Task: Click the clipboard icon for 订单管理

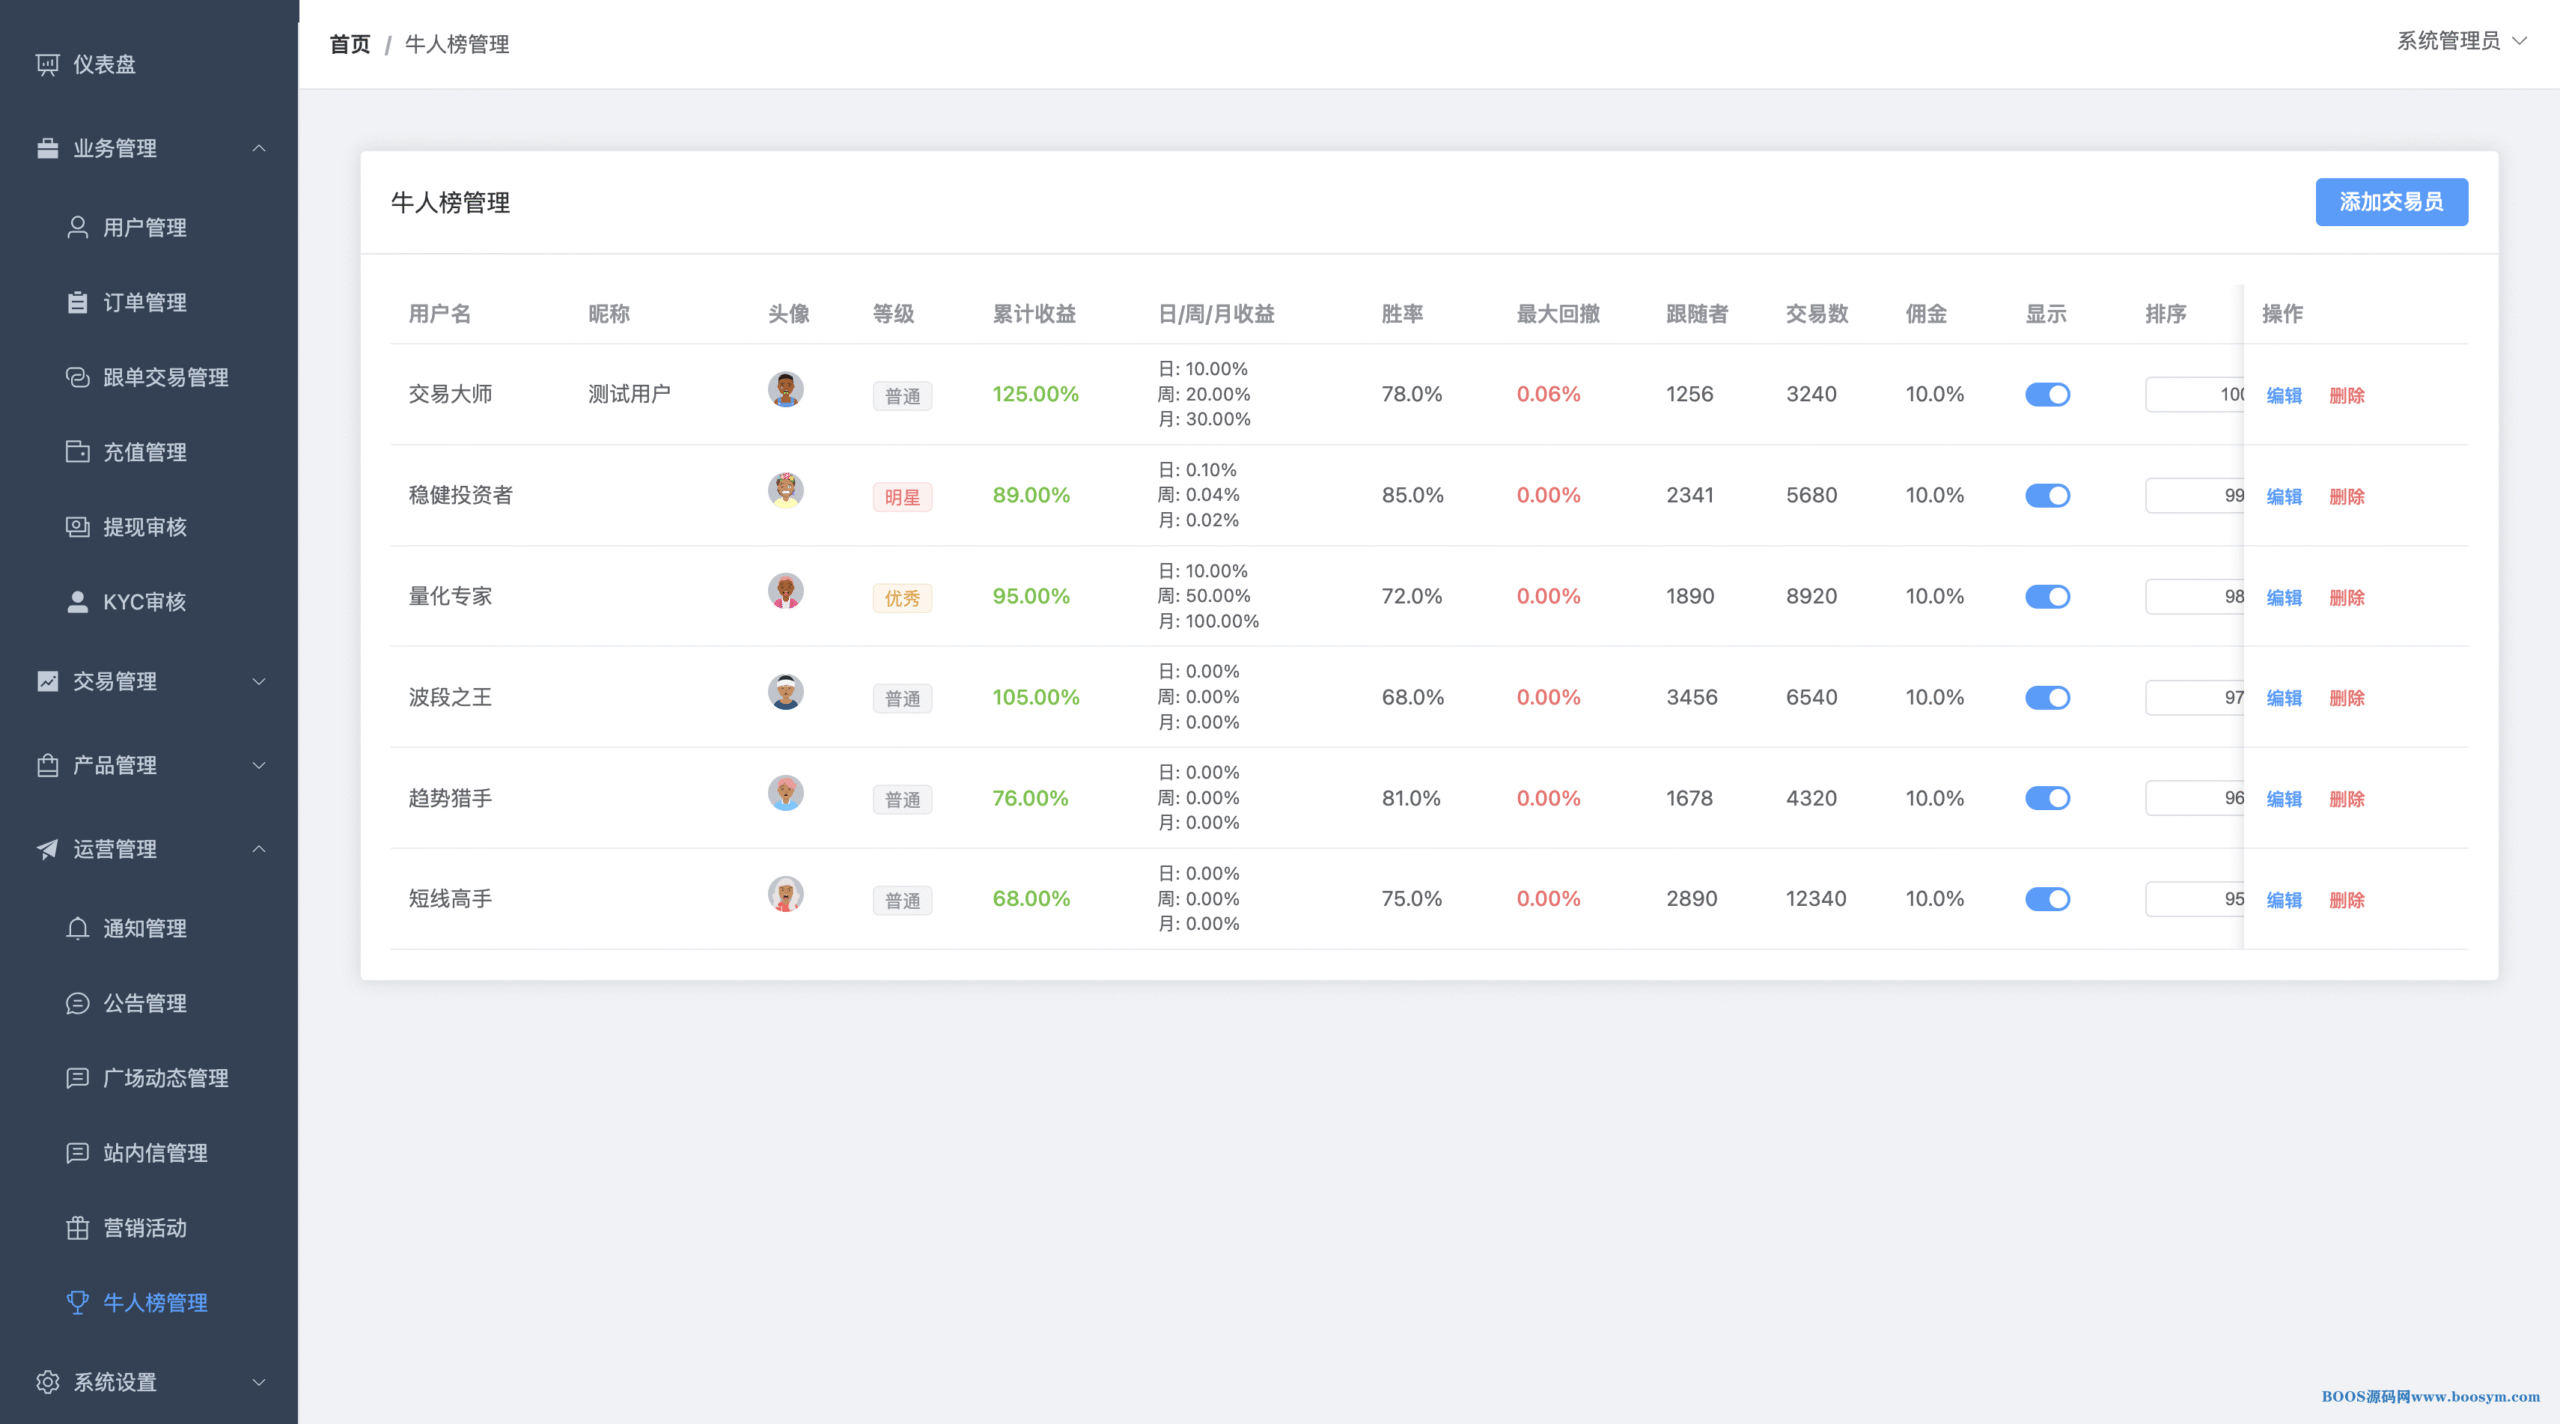Action: pyautogui.click(x=77, y=302)
